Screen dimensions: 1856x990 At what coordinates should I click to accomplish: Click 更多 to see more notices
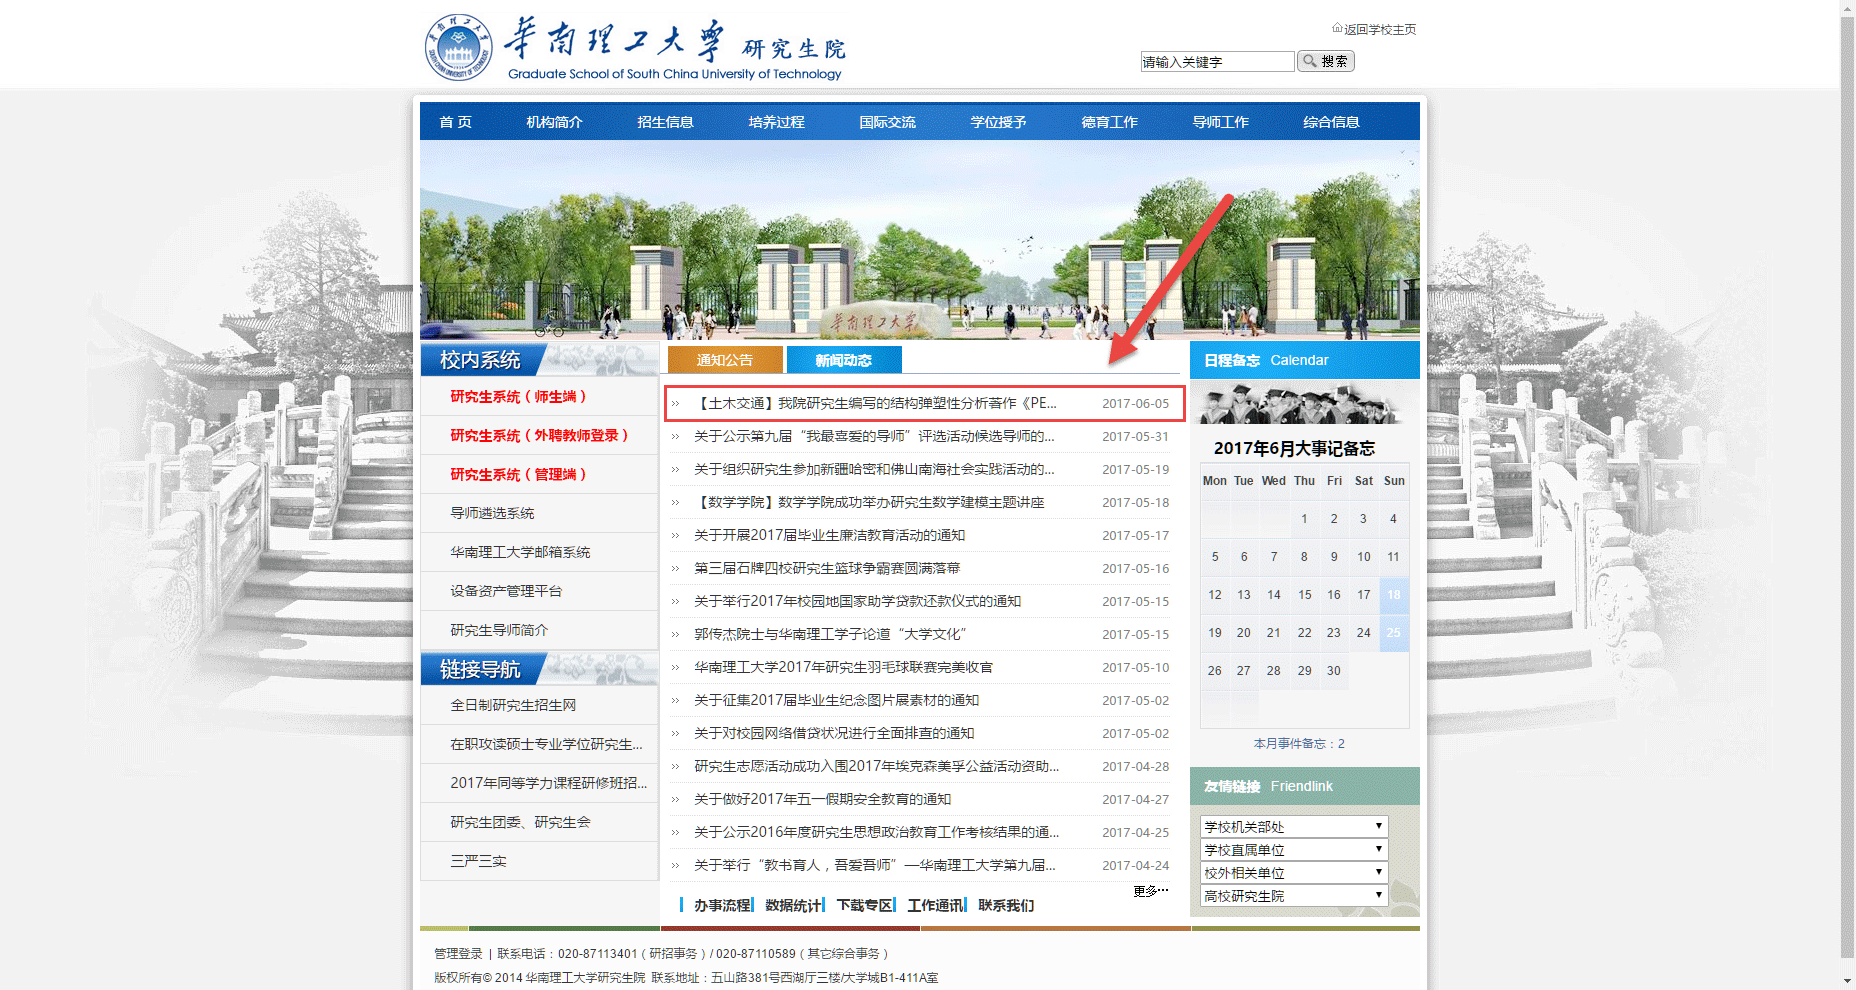point(1150,890)
